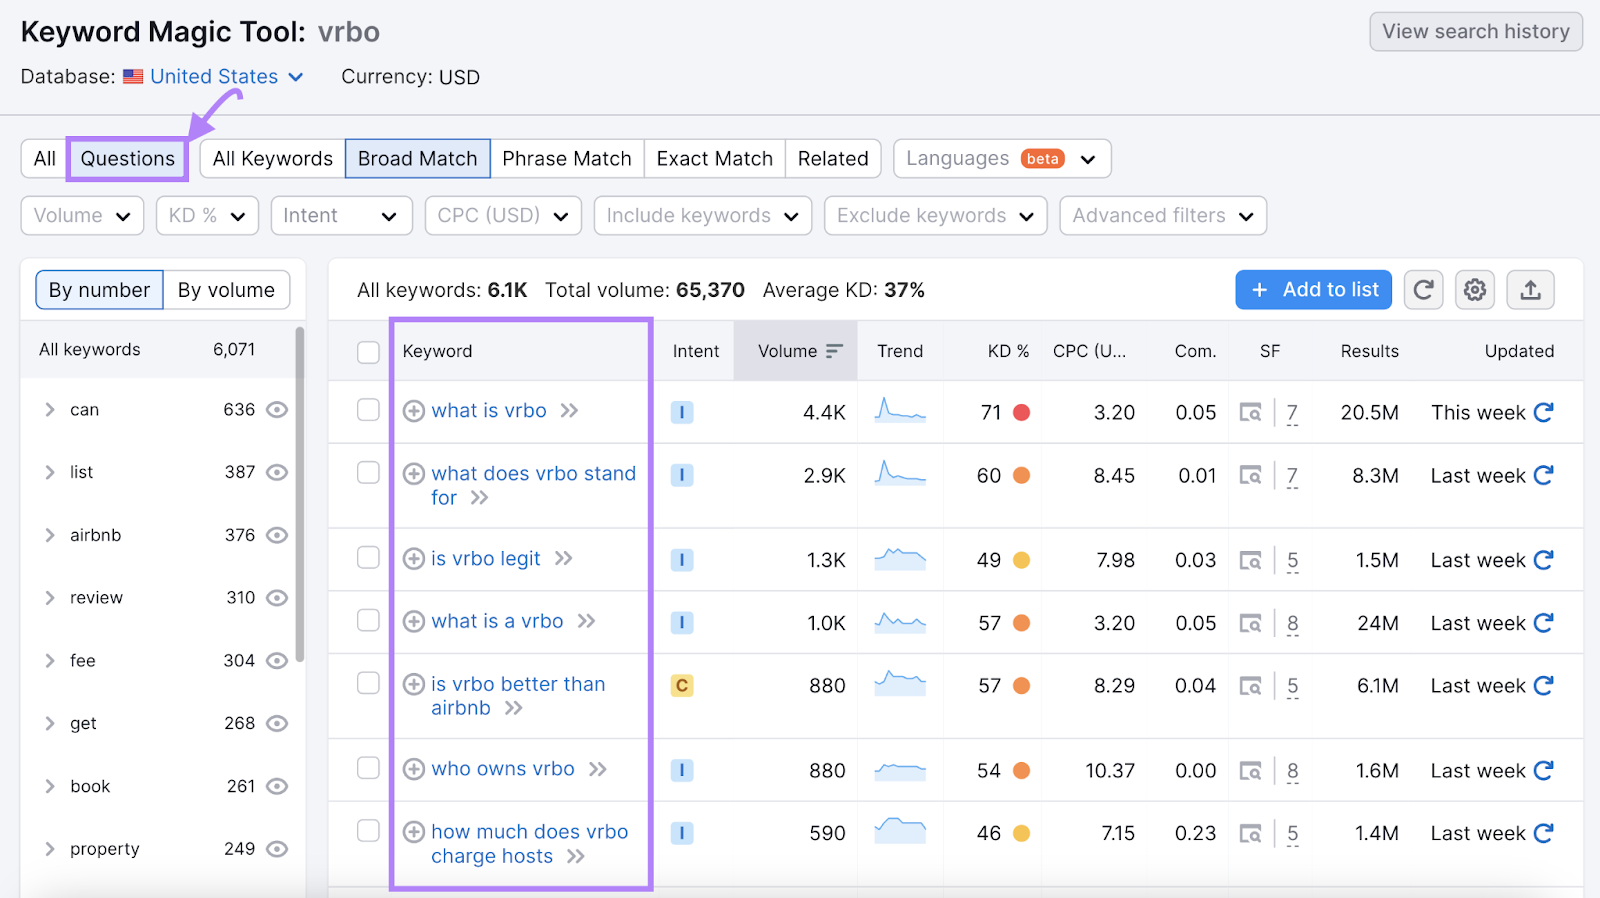Open double-arrow for 'who owns vrbo' keyword
Viewport: 1600px width, 898px height.
click(598, 769)
